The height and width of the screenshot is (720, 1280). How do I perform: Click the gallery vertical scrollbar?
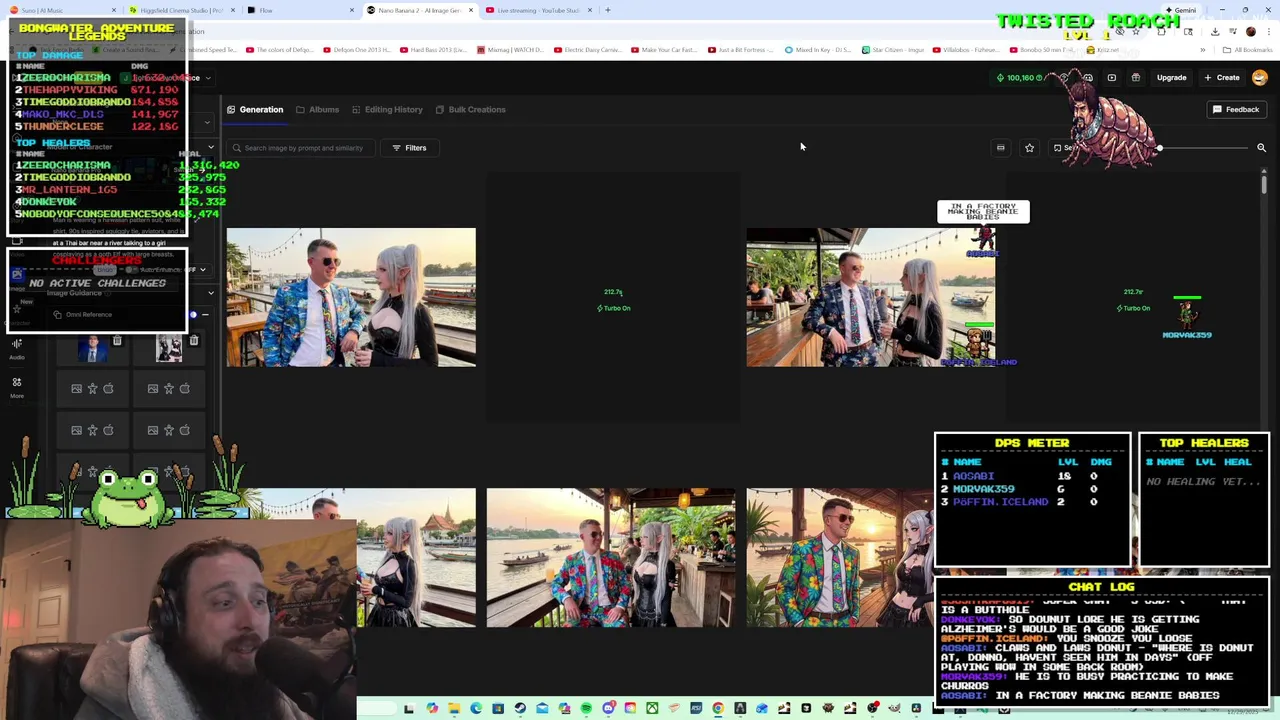[1264, 185]
